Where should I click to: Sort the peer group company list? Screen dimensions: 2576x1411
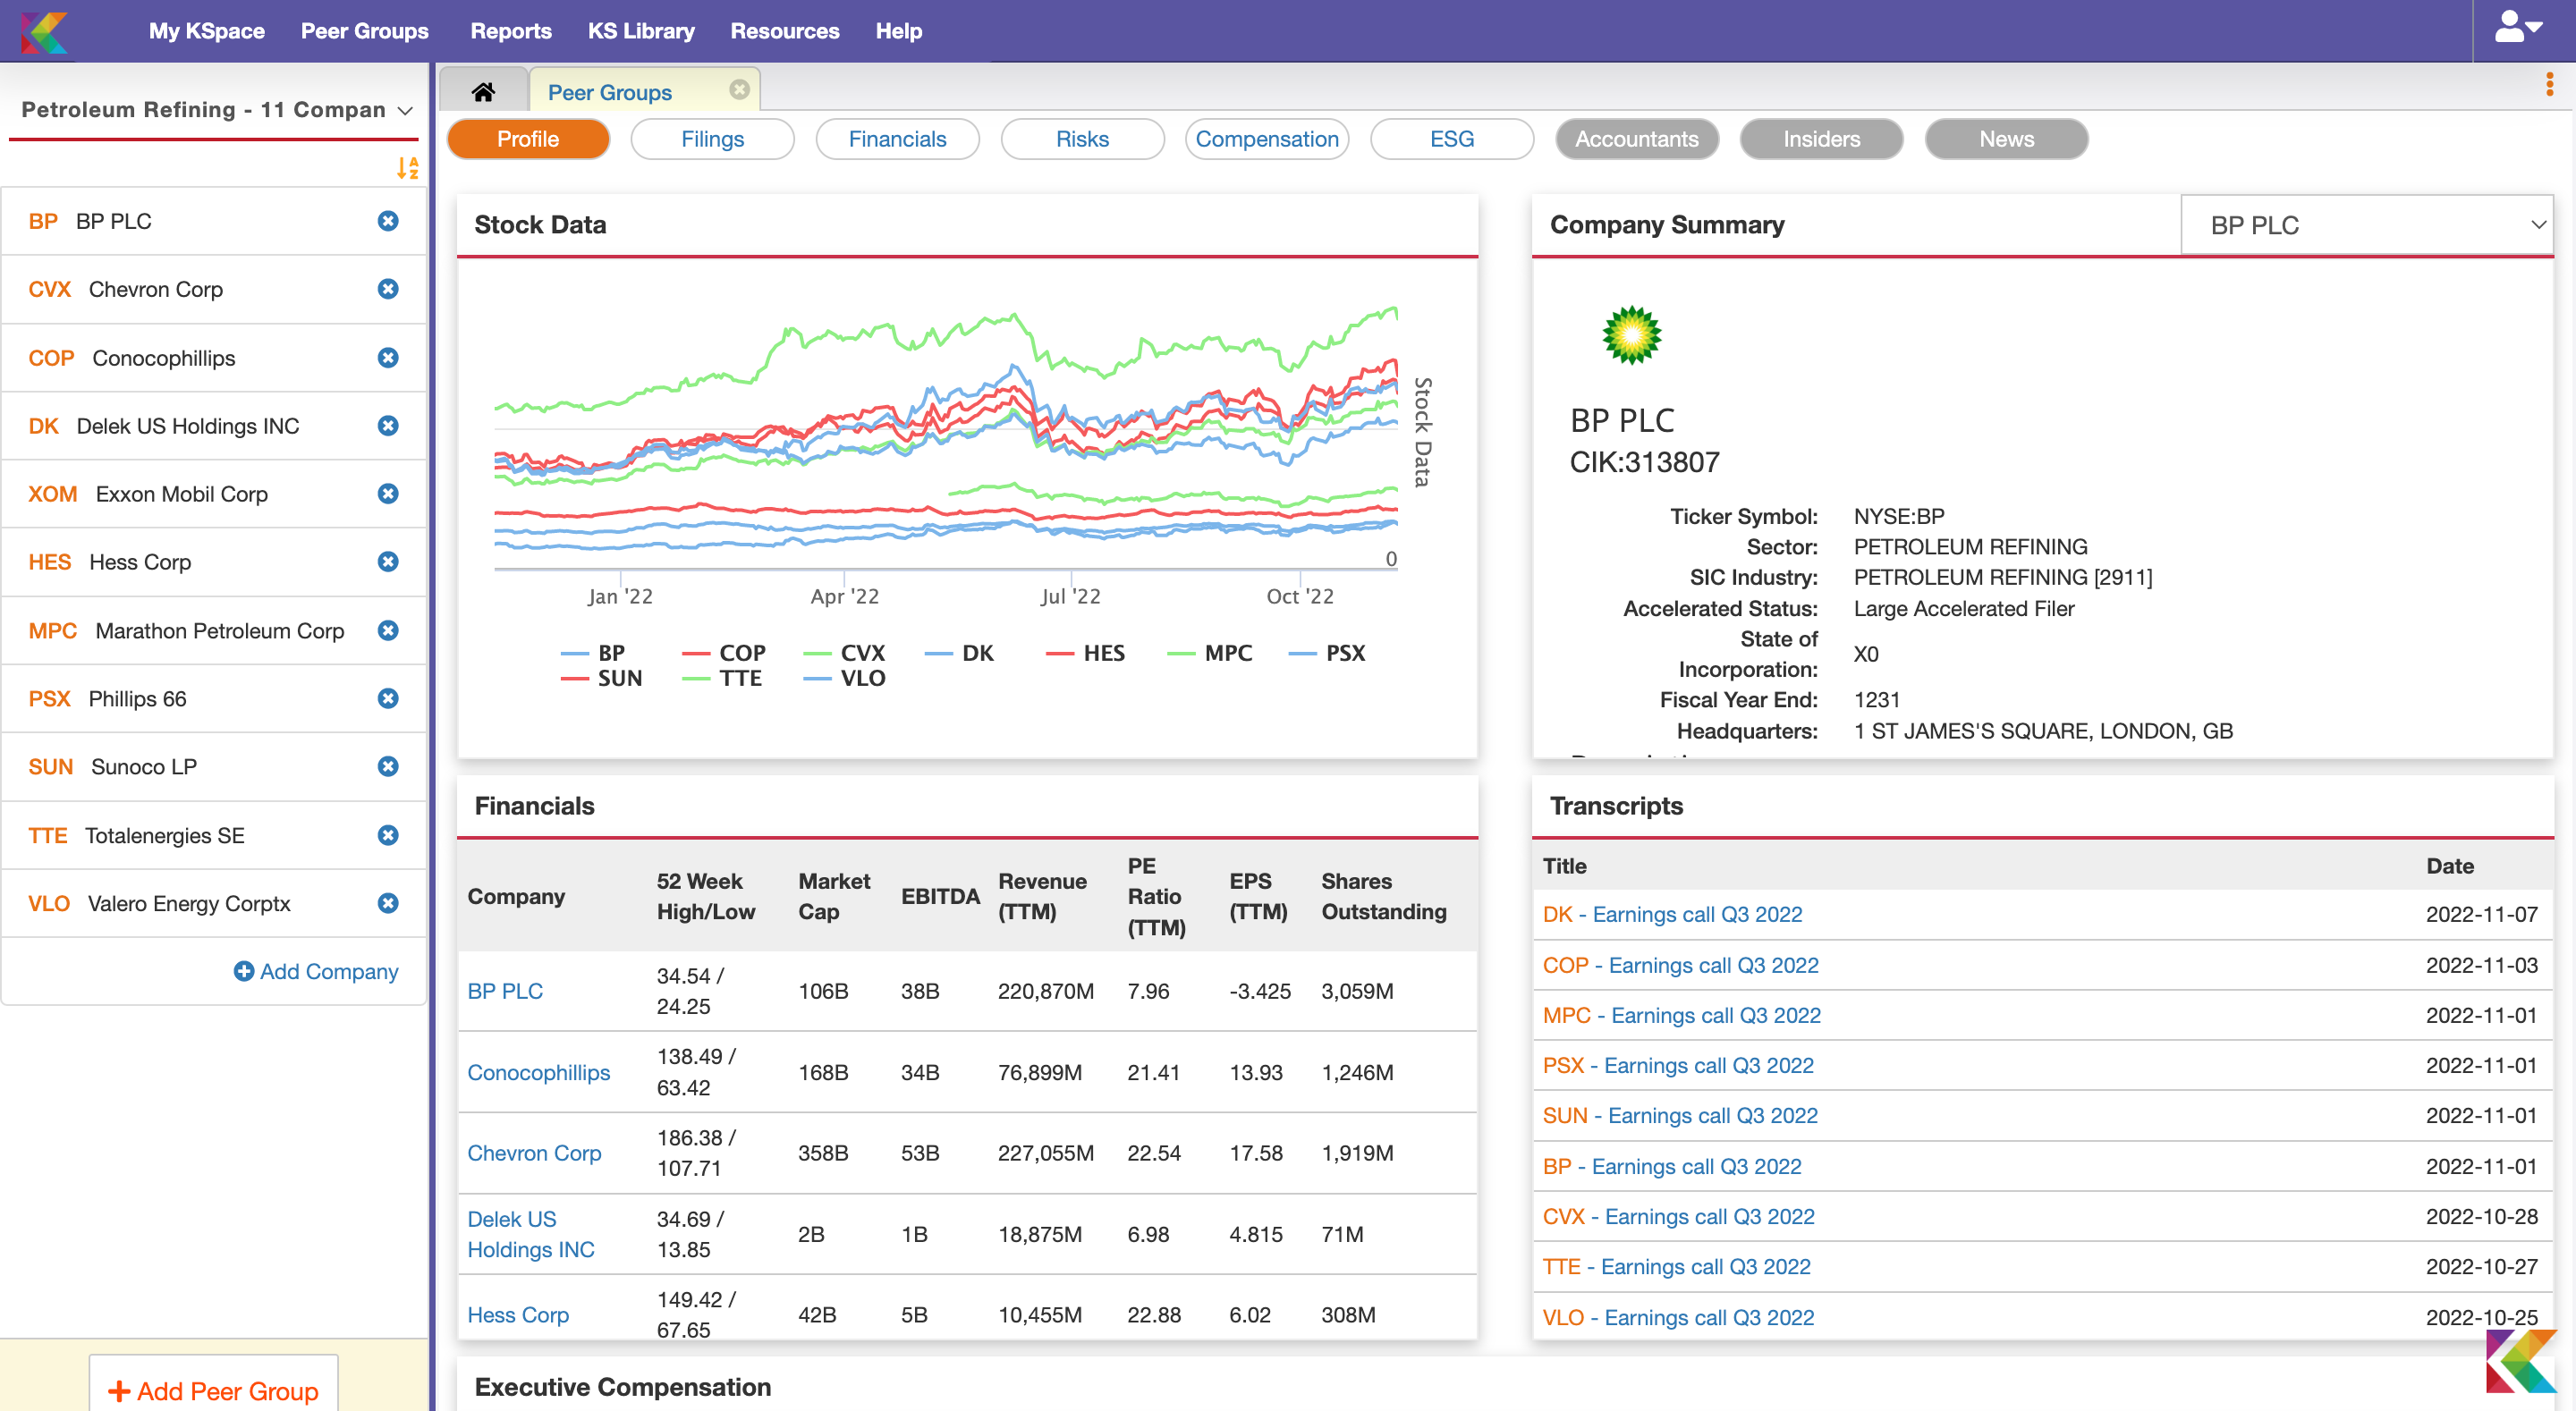tap(407, 167)
